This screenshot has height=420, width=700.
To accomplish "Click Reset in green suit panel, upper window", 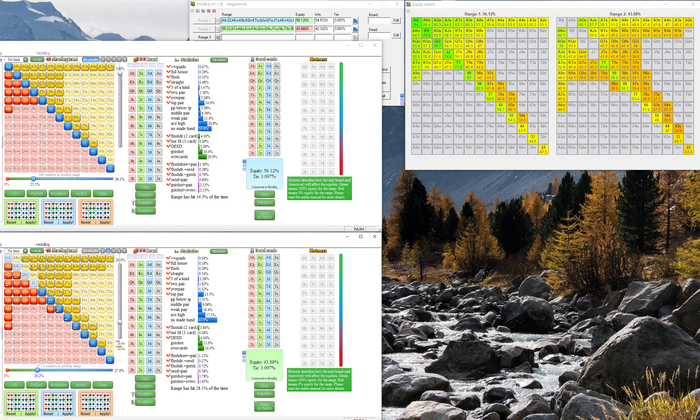I will click(11, 222).
